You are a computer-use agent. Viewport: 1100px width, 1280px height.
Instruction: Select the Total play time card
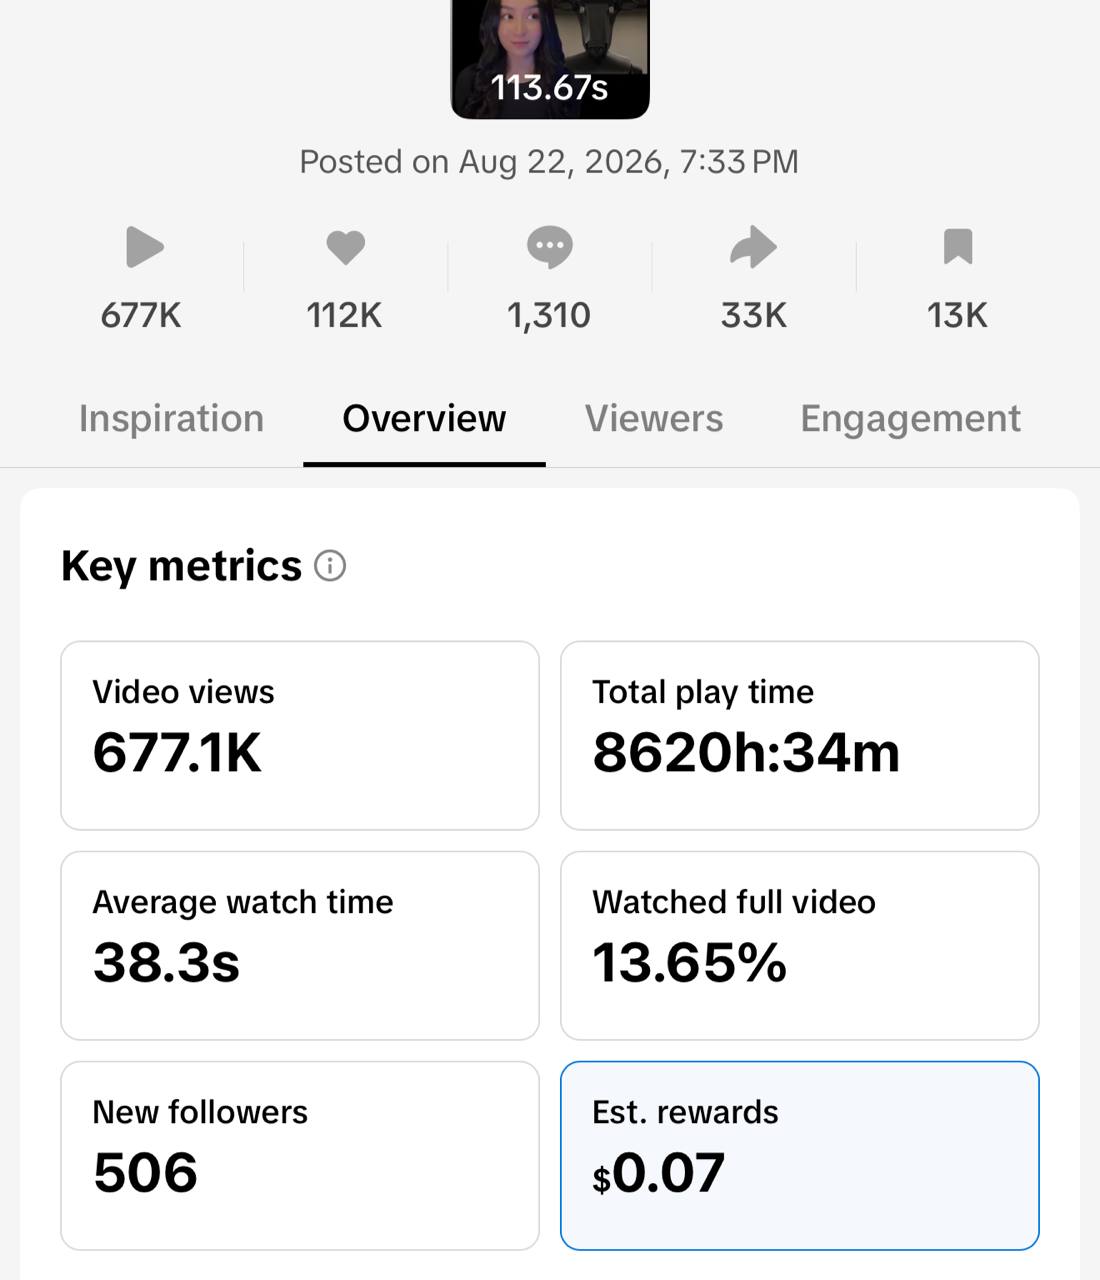(x=800, y=736)
